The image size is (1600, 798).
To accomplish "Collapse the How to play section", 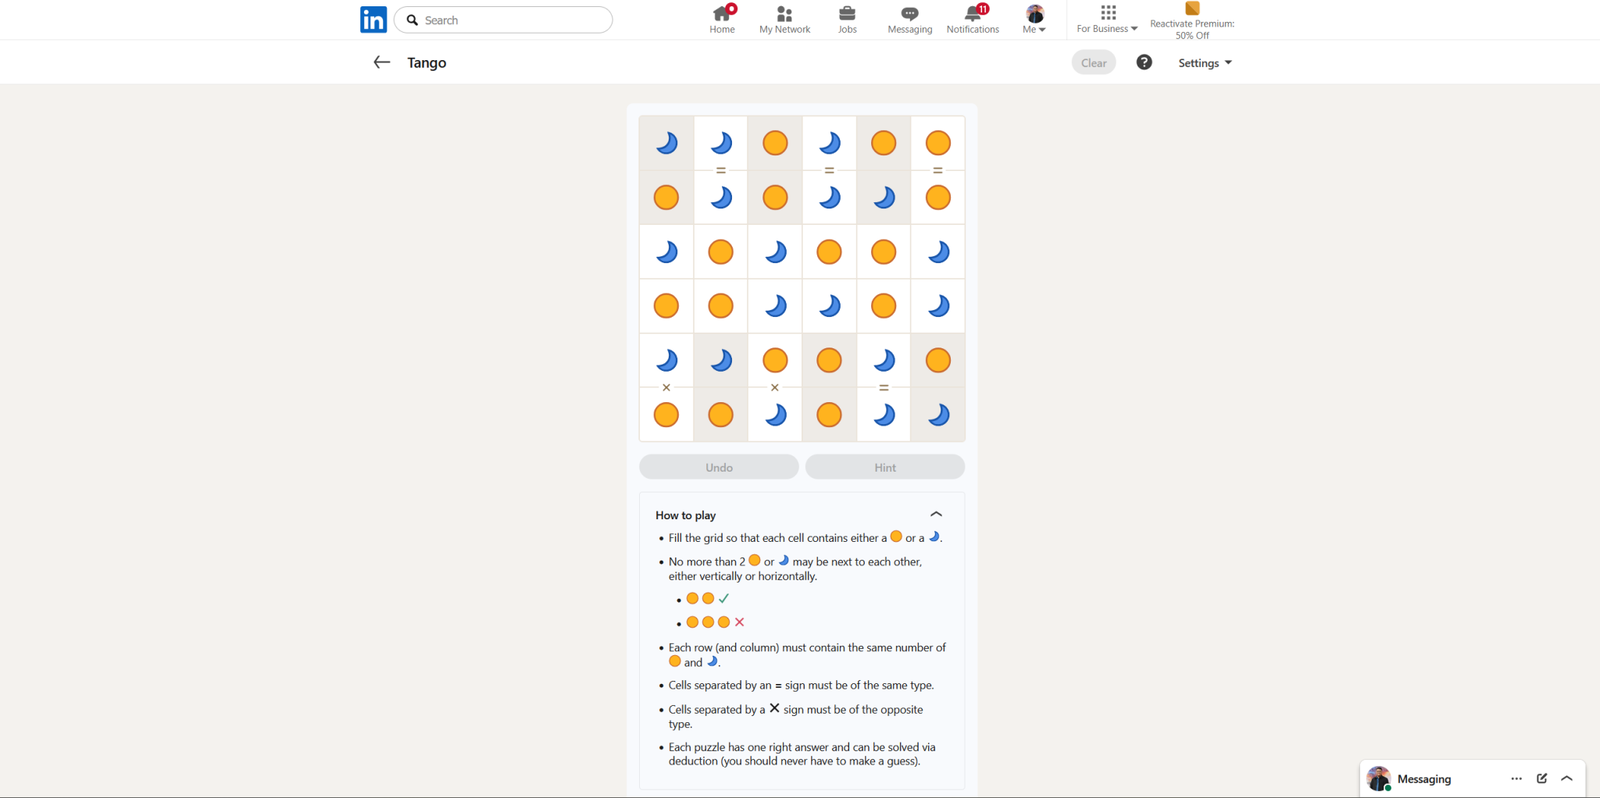I will click(x=936, y=514).
